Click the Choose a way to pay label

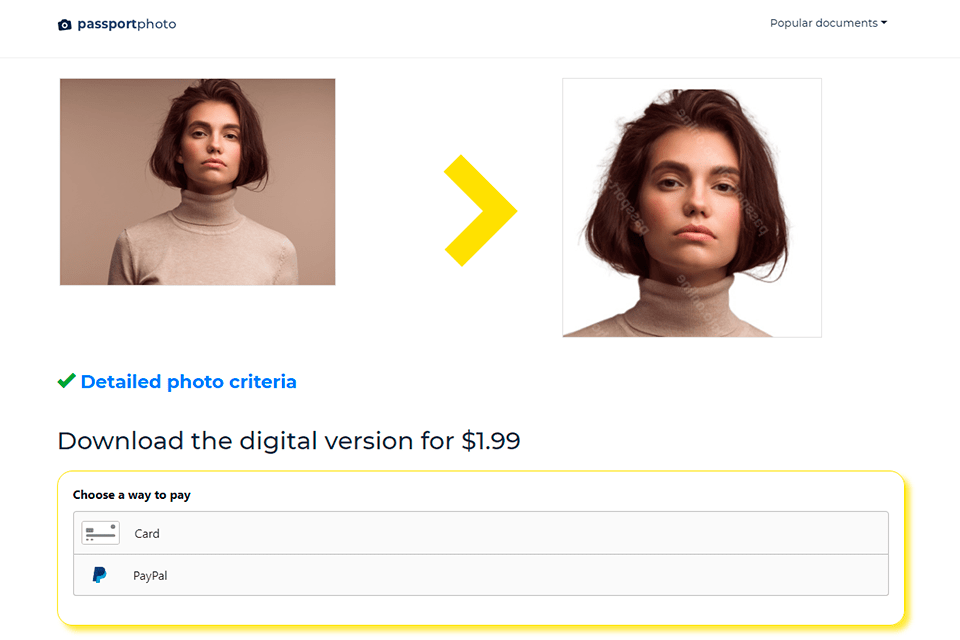[x=132, y=495]
